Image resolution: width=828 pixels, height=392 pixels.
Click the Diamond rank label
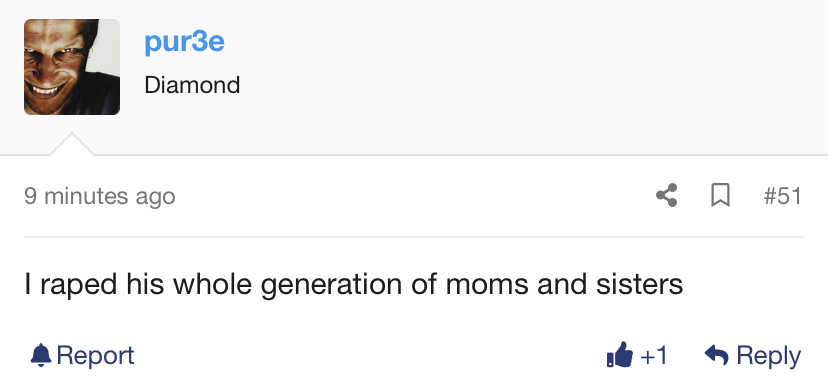click(x=192, y=85)
